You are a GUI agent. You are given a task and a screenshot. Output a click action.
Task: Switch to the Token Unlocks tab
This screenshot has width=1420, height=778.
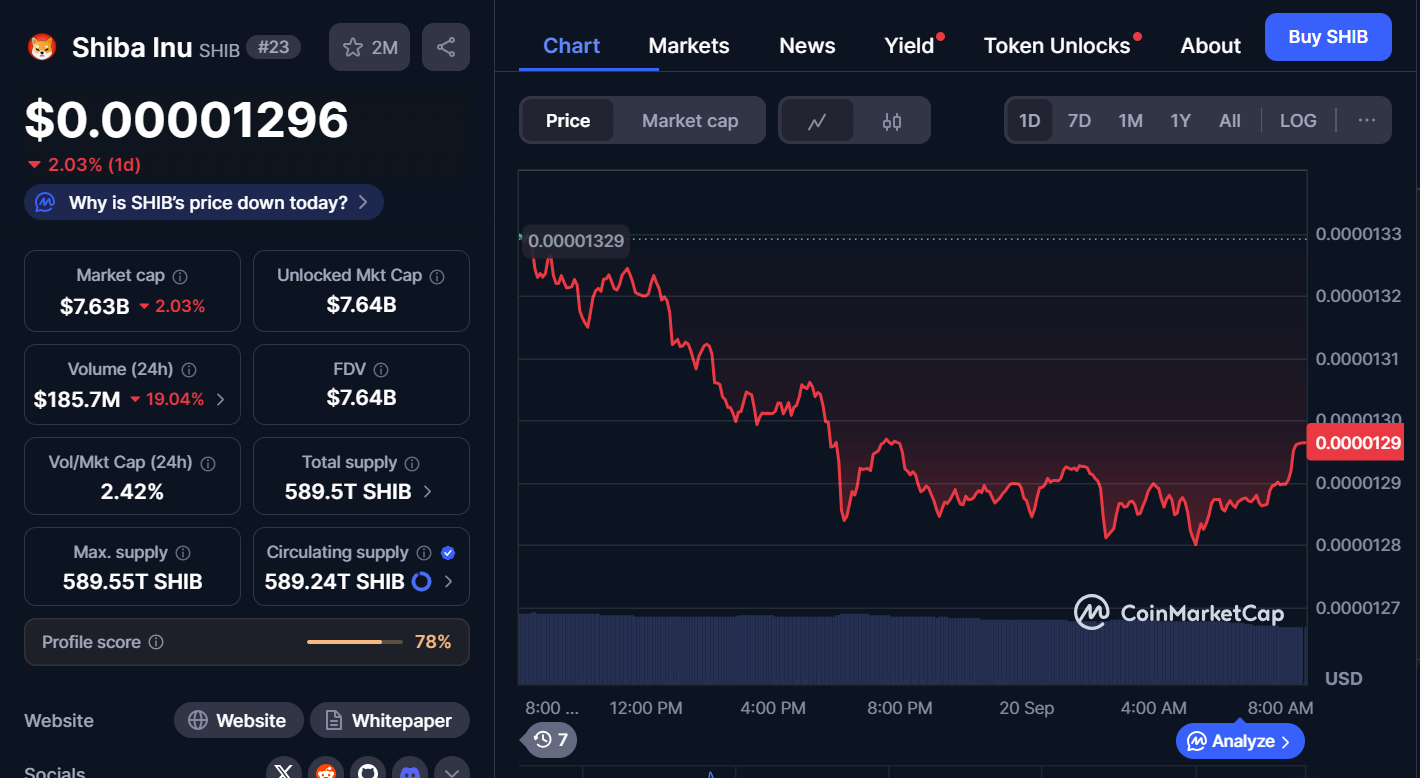click(1057, 46)
